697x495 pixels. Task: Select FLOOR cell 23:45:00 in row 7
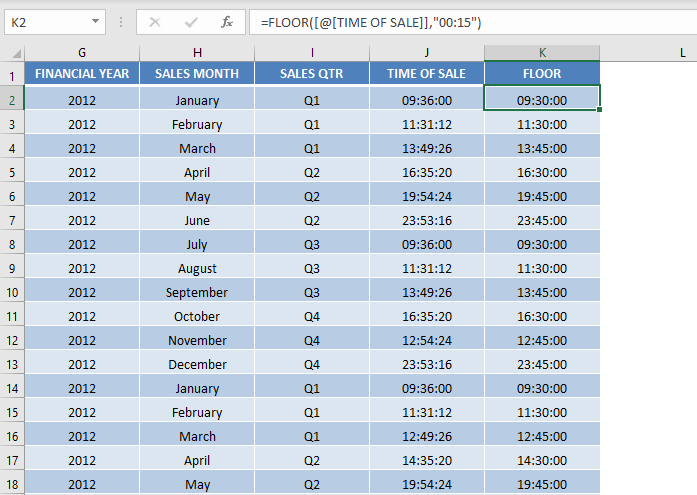(542, 218)
